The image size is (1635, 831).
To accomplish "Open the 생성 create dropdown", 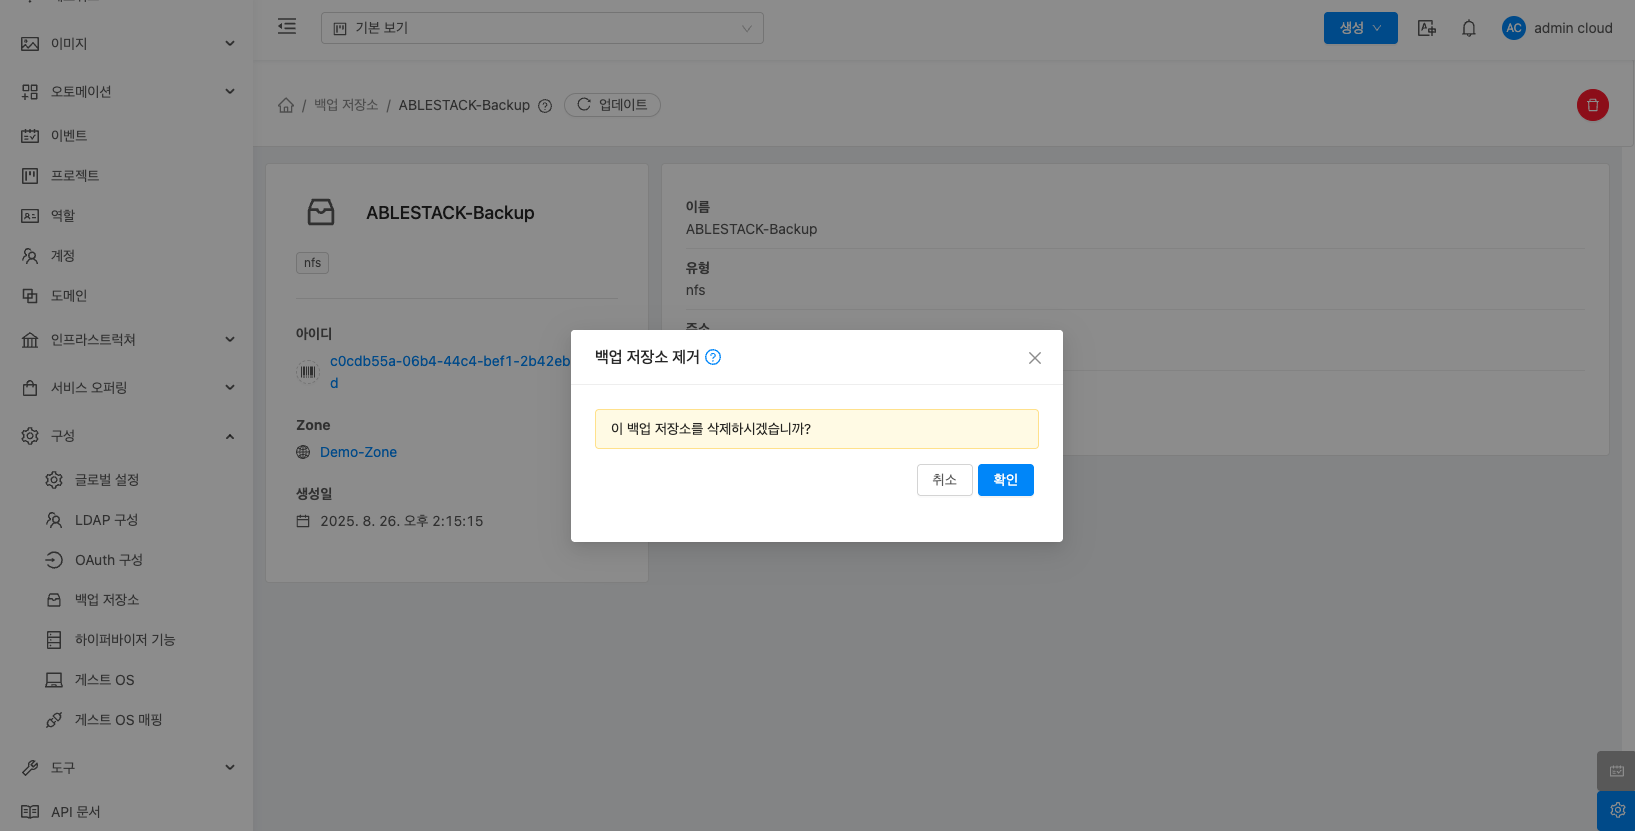I will (x=1360, y=28).
